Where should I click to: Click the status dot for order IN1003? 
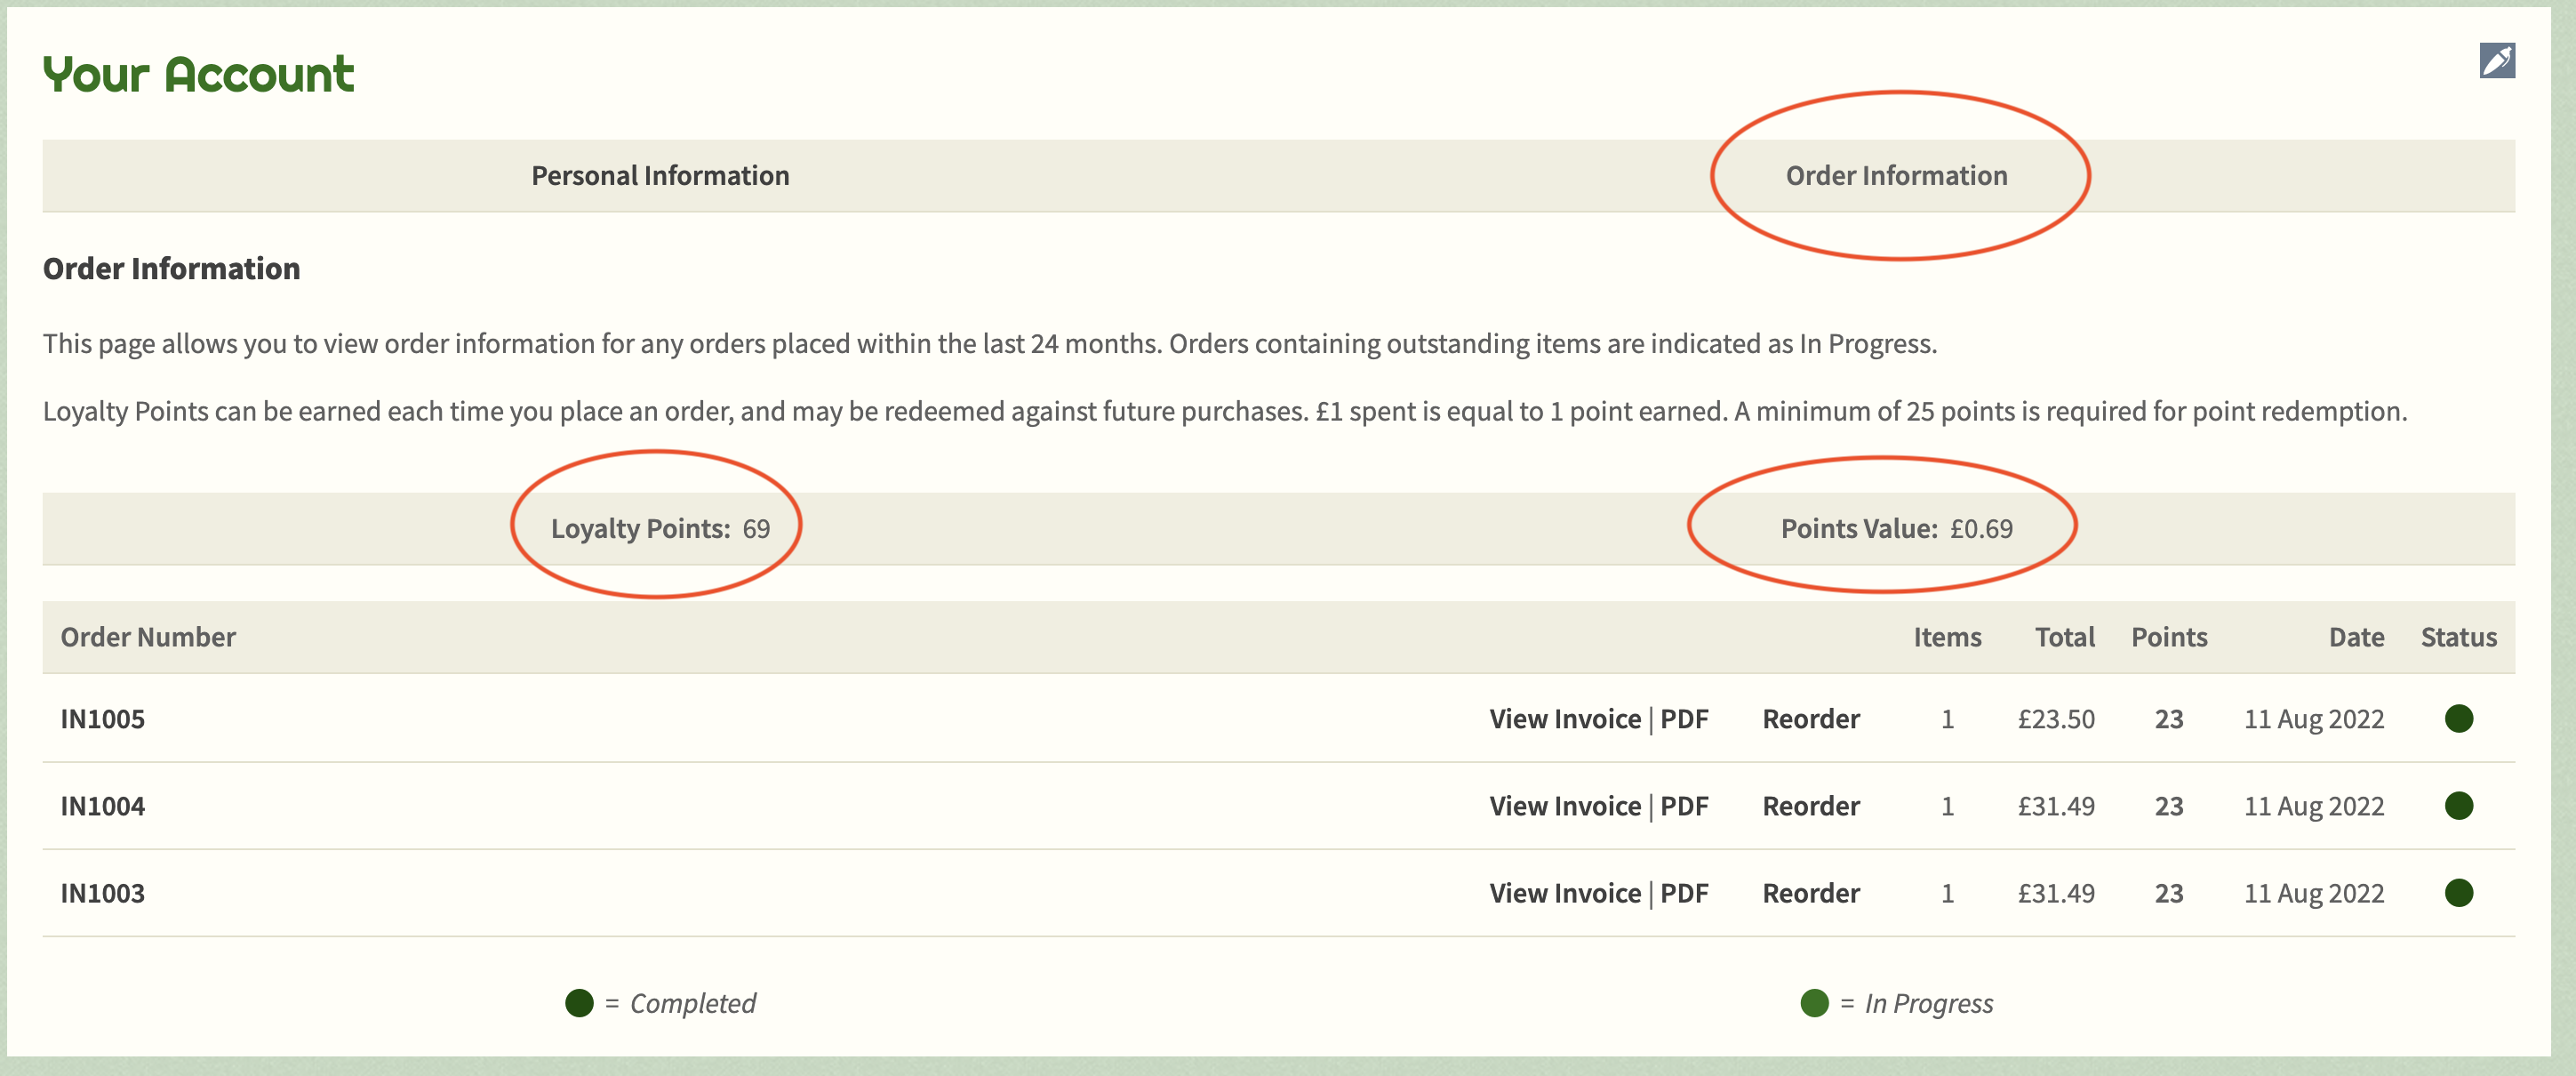tap(2458, 893)
